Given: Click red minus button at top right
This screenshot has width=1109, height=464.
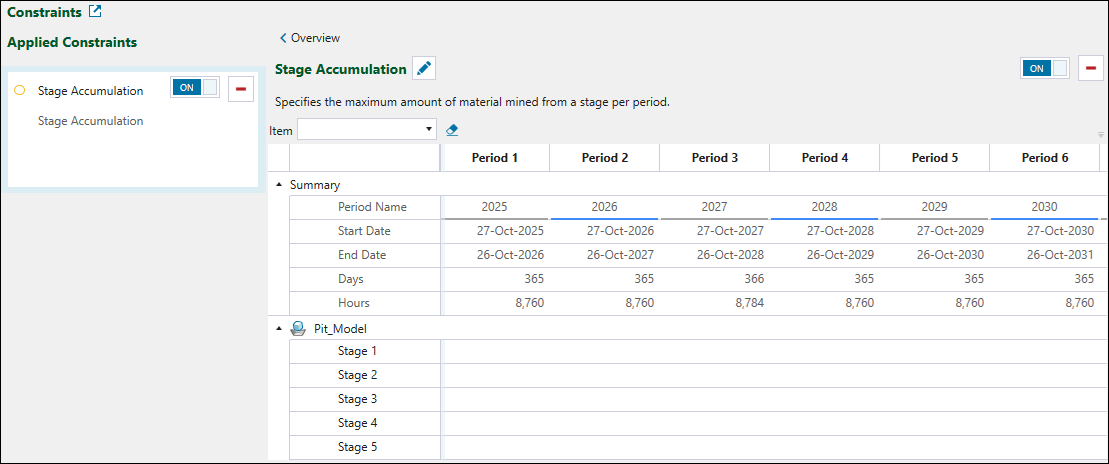Looking at the screenshot, I should (1091, 68).
